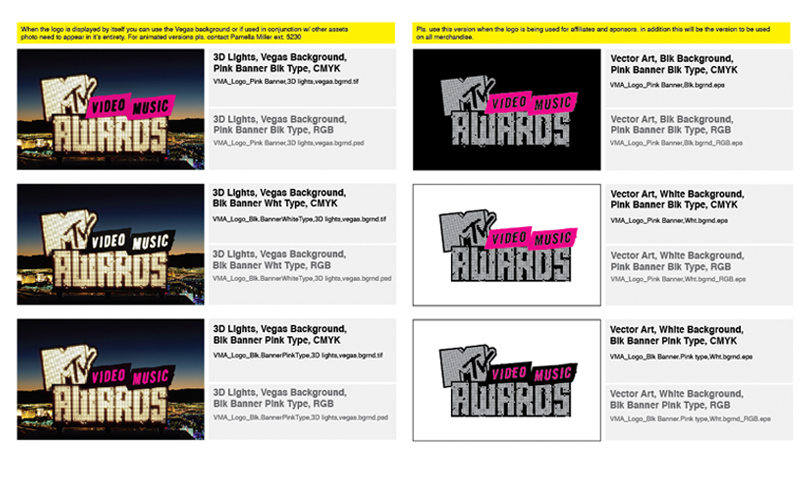Click the '3D Lights, Vegas Background, Blk Banner Wht Type, CMYK' heading

pyautogui.click(x=279, y=198)
